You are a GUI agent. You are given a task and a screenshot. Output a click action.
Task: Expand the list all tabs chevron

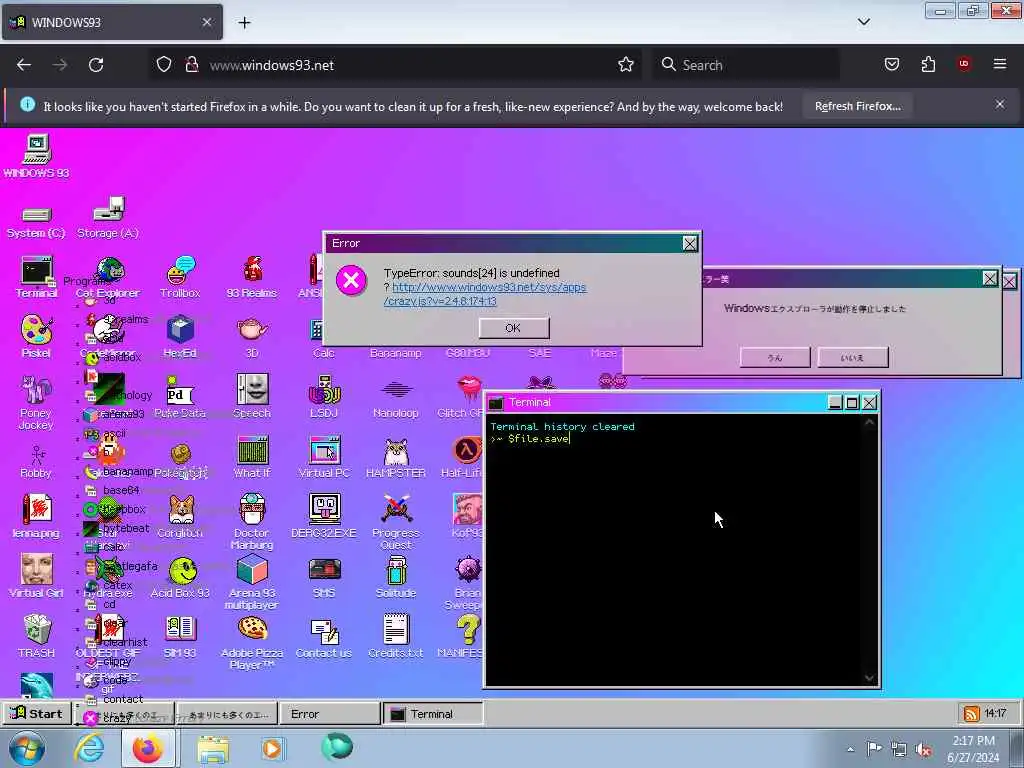pos(863,22)
